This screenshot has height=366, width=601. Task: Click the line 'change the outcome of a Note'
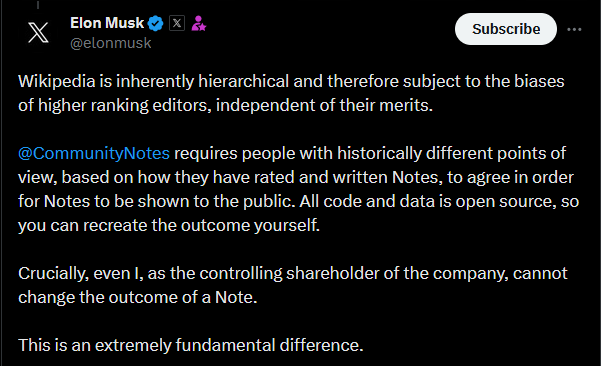pyautogui.click(x=138, y=297)
